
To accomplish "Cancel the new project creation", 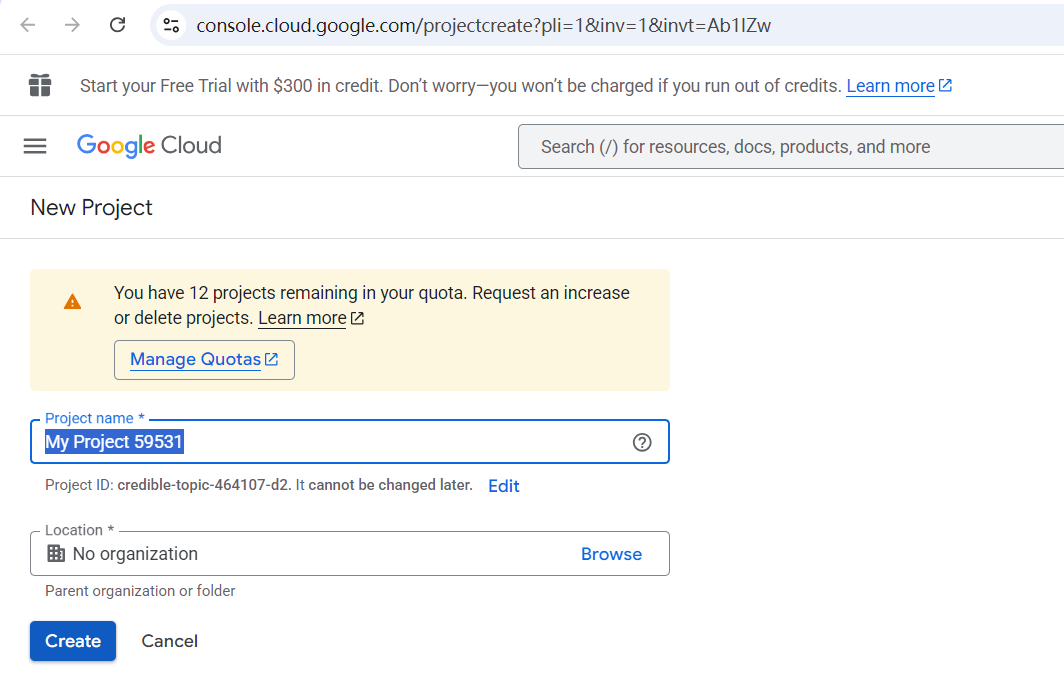I will coord(169,641).
